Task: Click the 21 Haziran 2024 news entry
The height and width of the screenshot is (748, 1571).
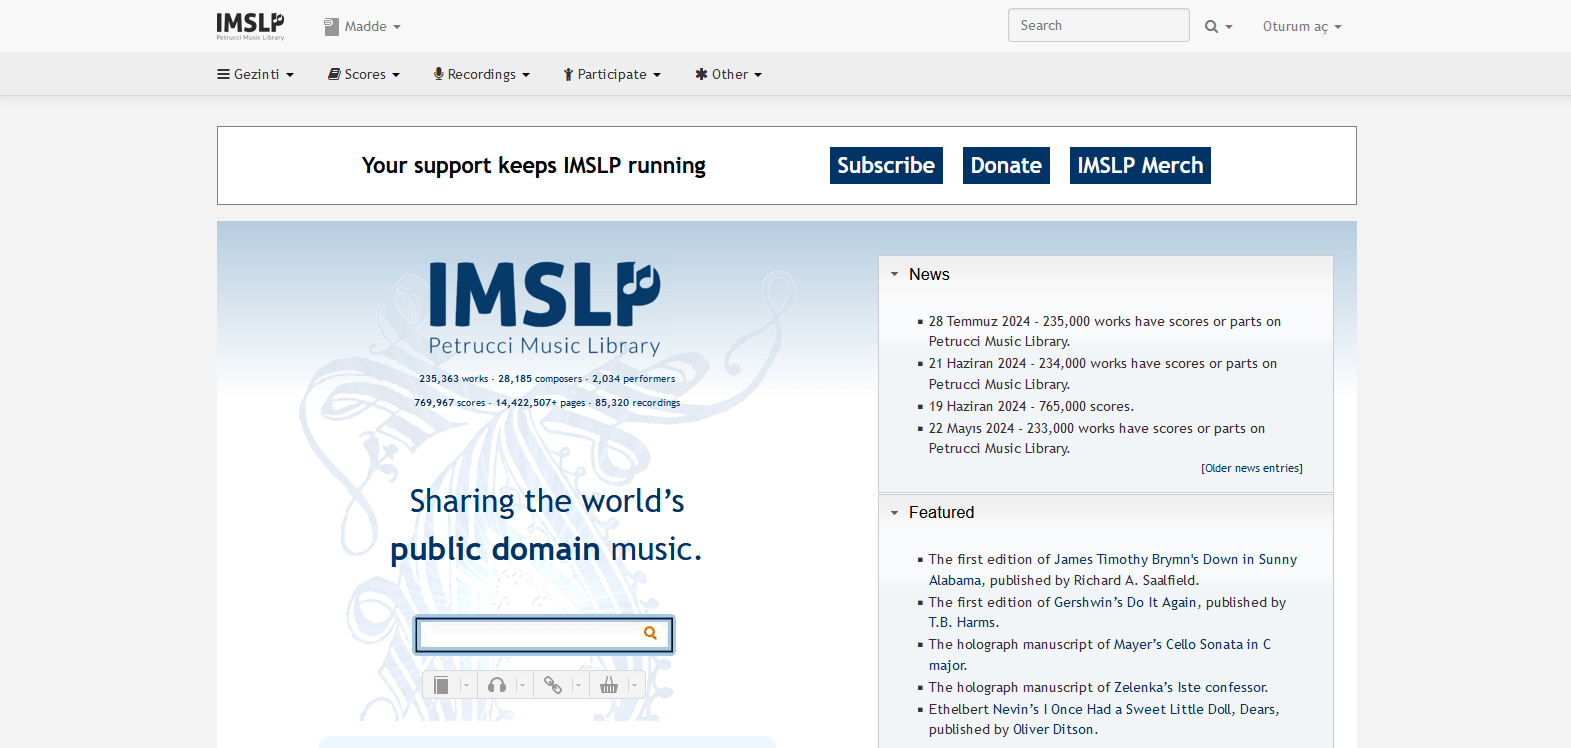Action: (x=1103, y=374)
